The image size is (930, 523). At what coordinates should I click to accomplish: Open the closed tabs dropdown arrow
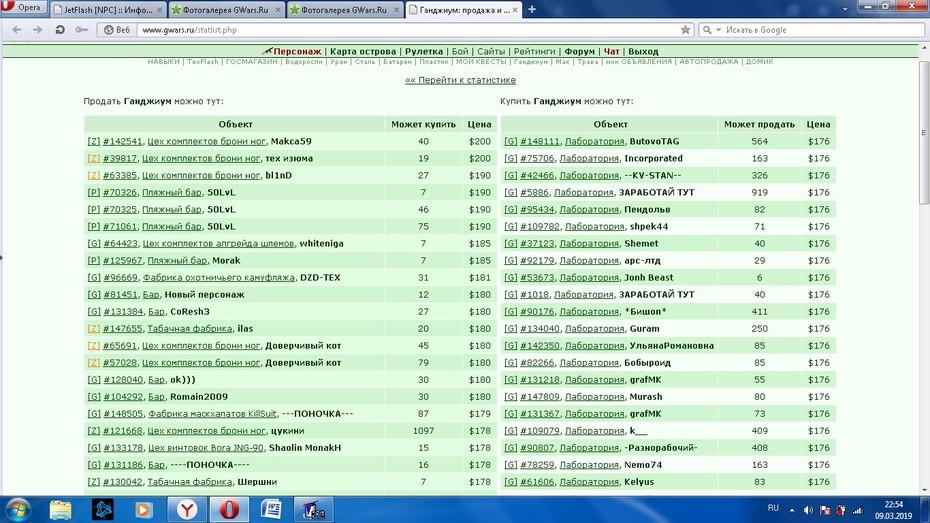pos(845,9)
